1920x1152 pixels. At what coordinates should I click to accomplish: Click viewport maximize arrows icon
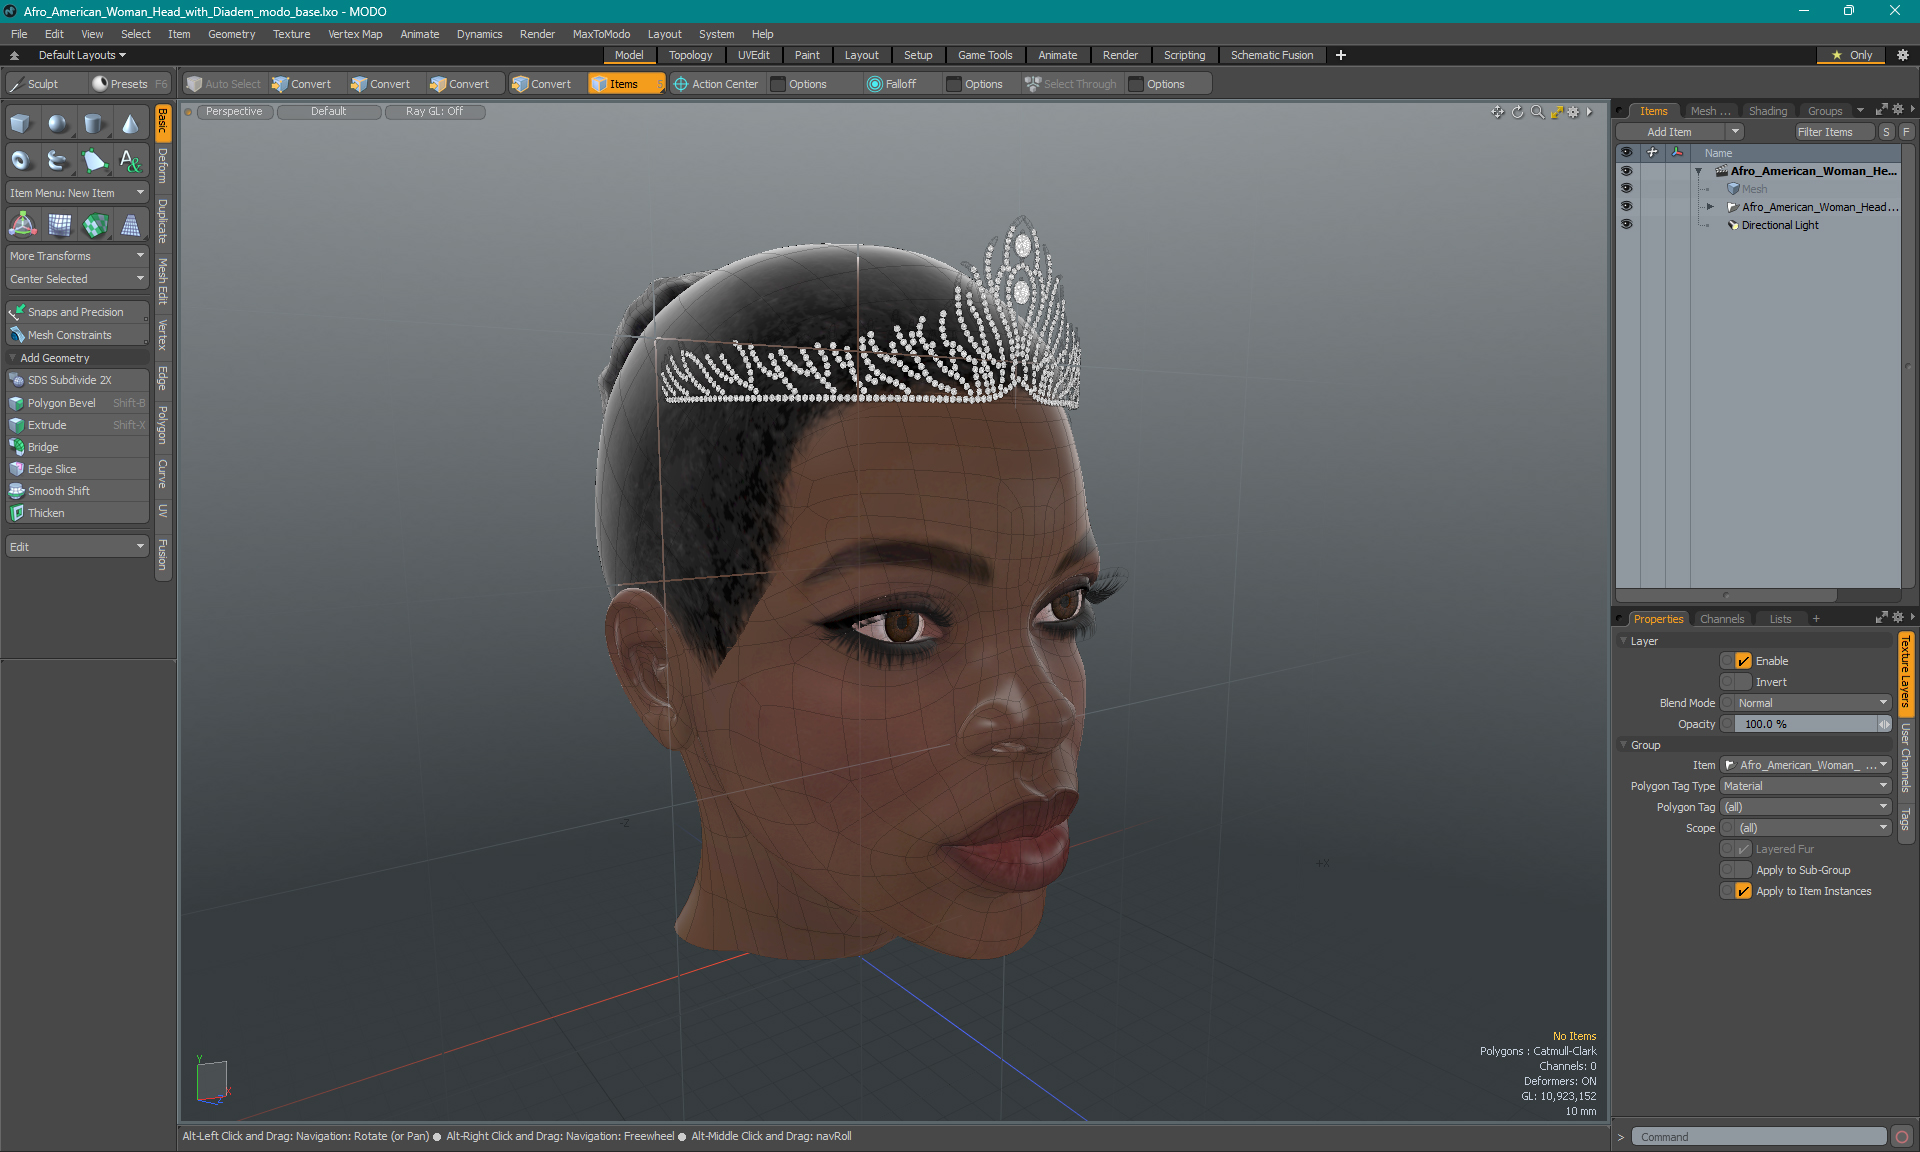coord(1556,112)
